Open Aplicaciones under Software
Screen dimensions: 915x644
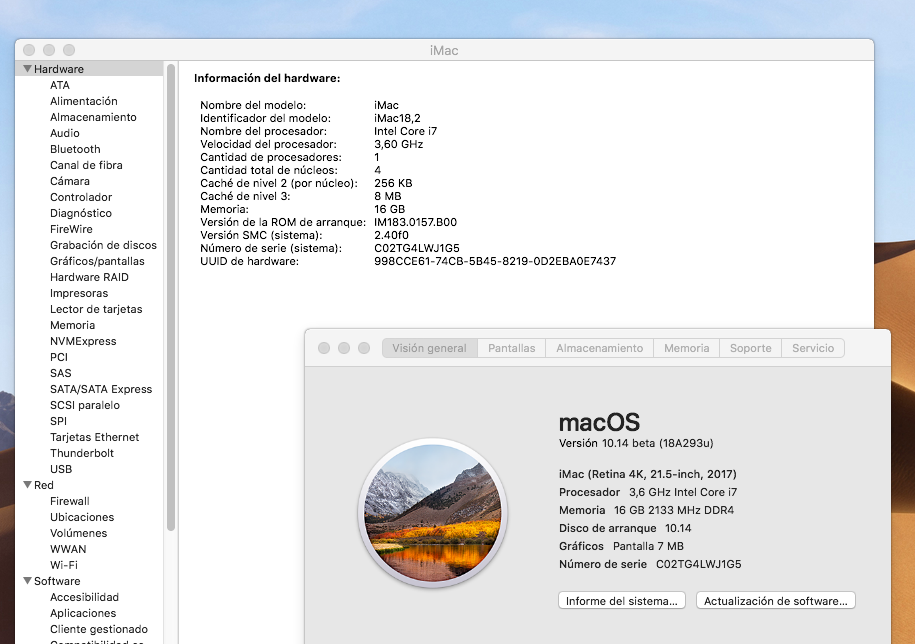(83, 613)
